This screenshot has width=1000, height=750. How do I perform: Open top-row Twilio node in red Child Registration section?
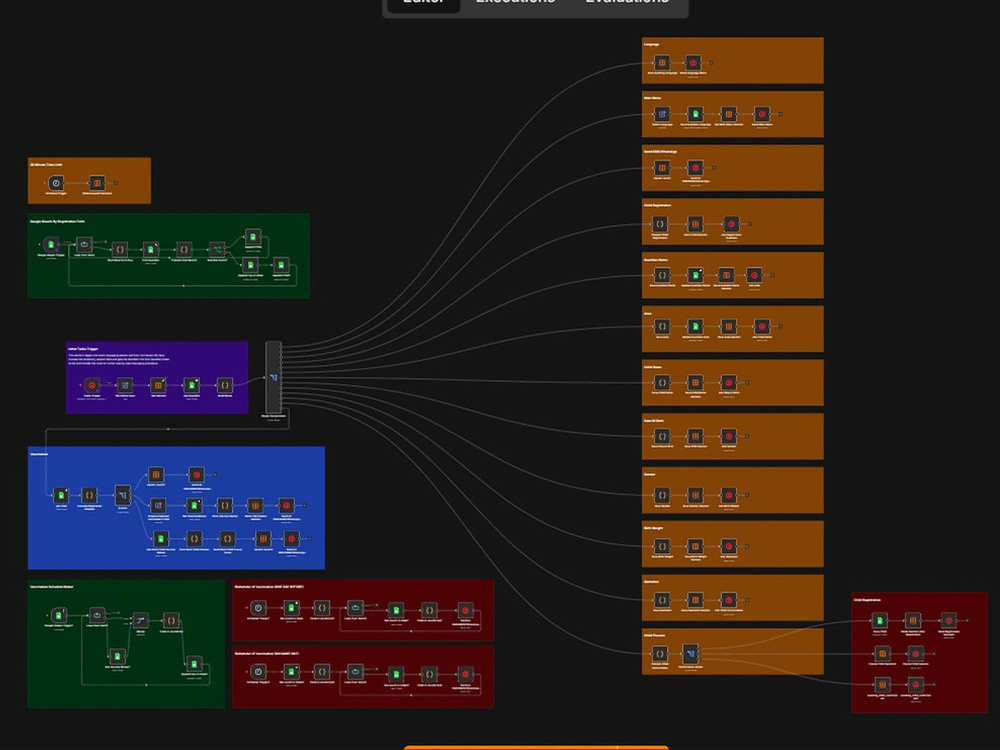[948, 620]
